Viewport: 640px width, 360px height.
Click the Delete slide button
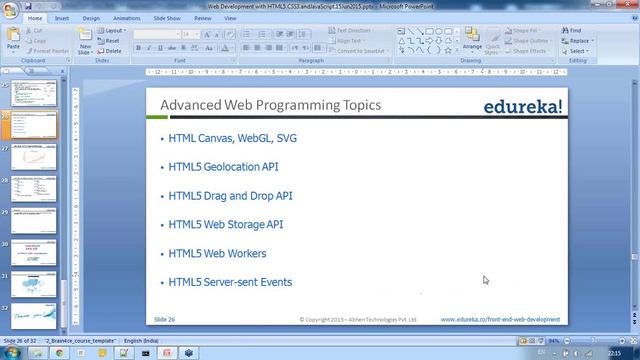[x=109, y=51]
